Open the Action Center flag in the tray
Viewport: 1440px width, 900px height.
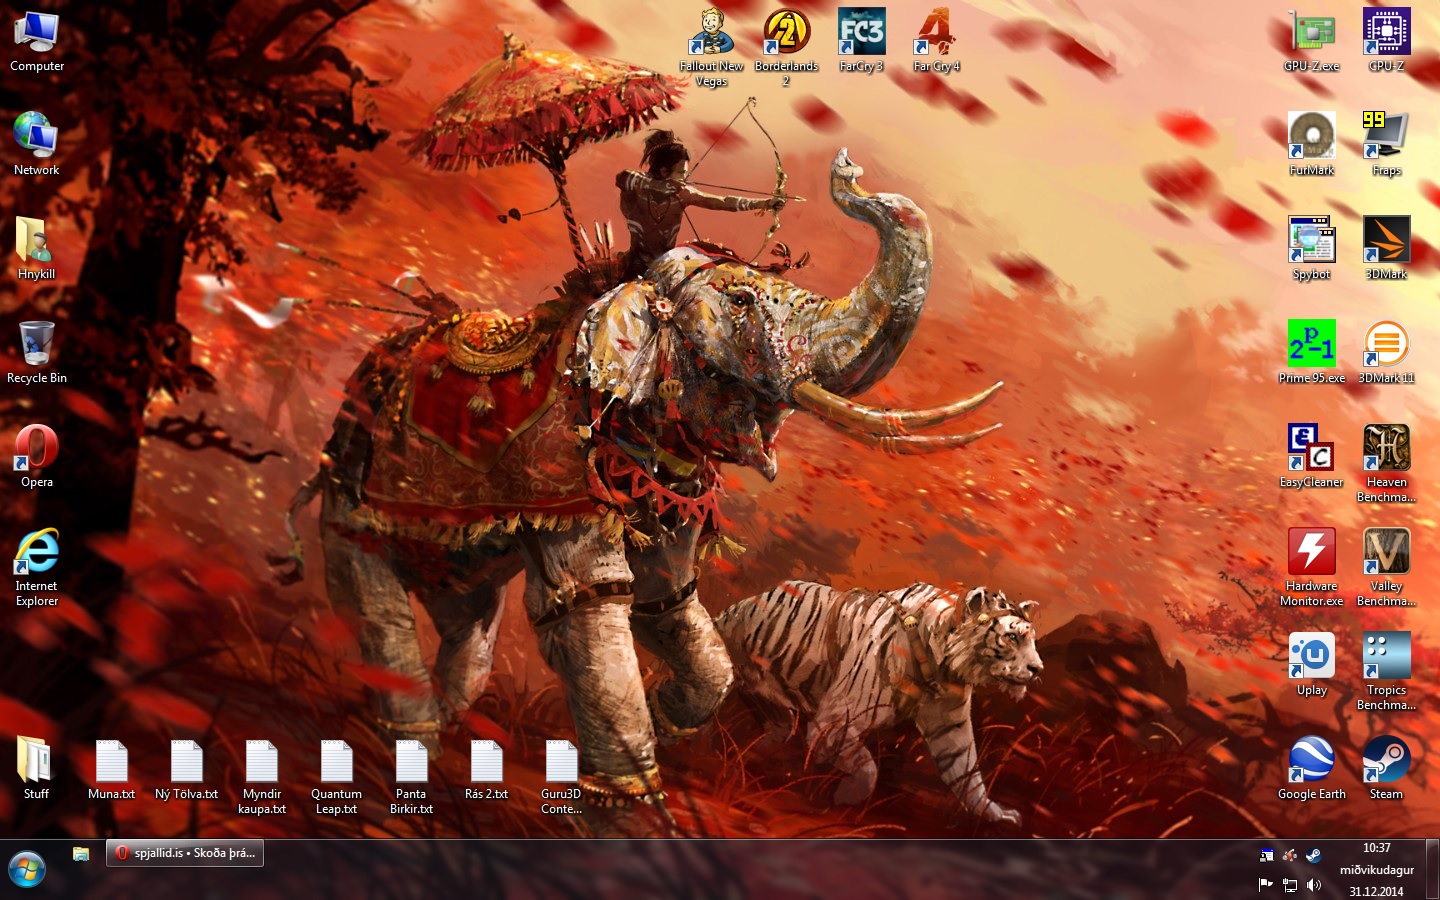tap(1264, 884)
